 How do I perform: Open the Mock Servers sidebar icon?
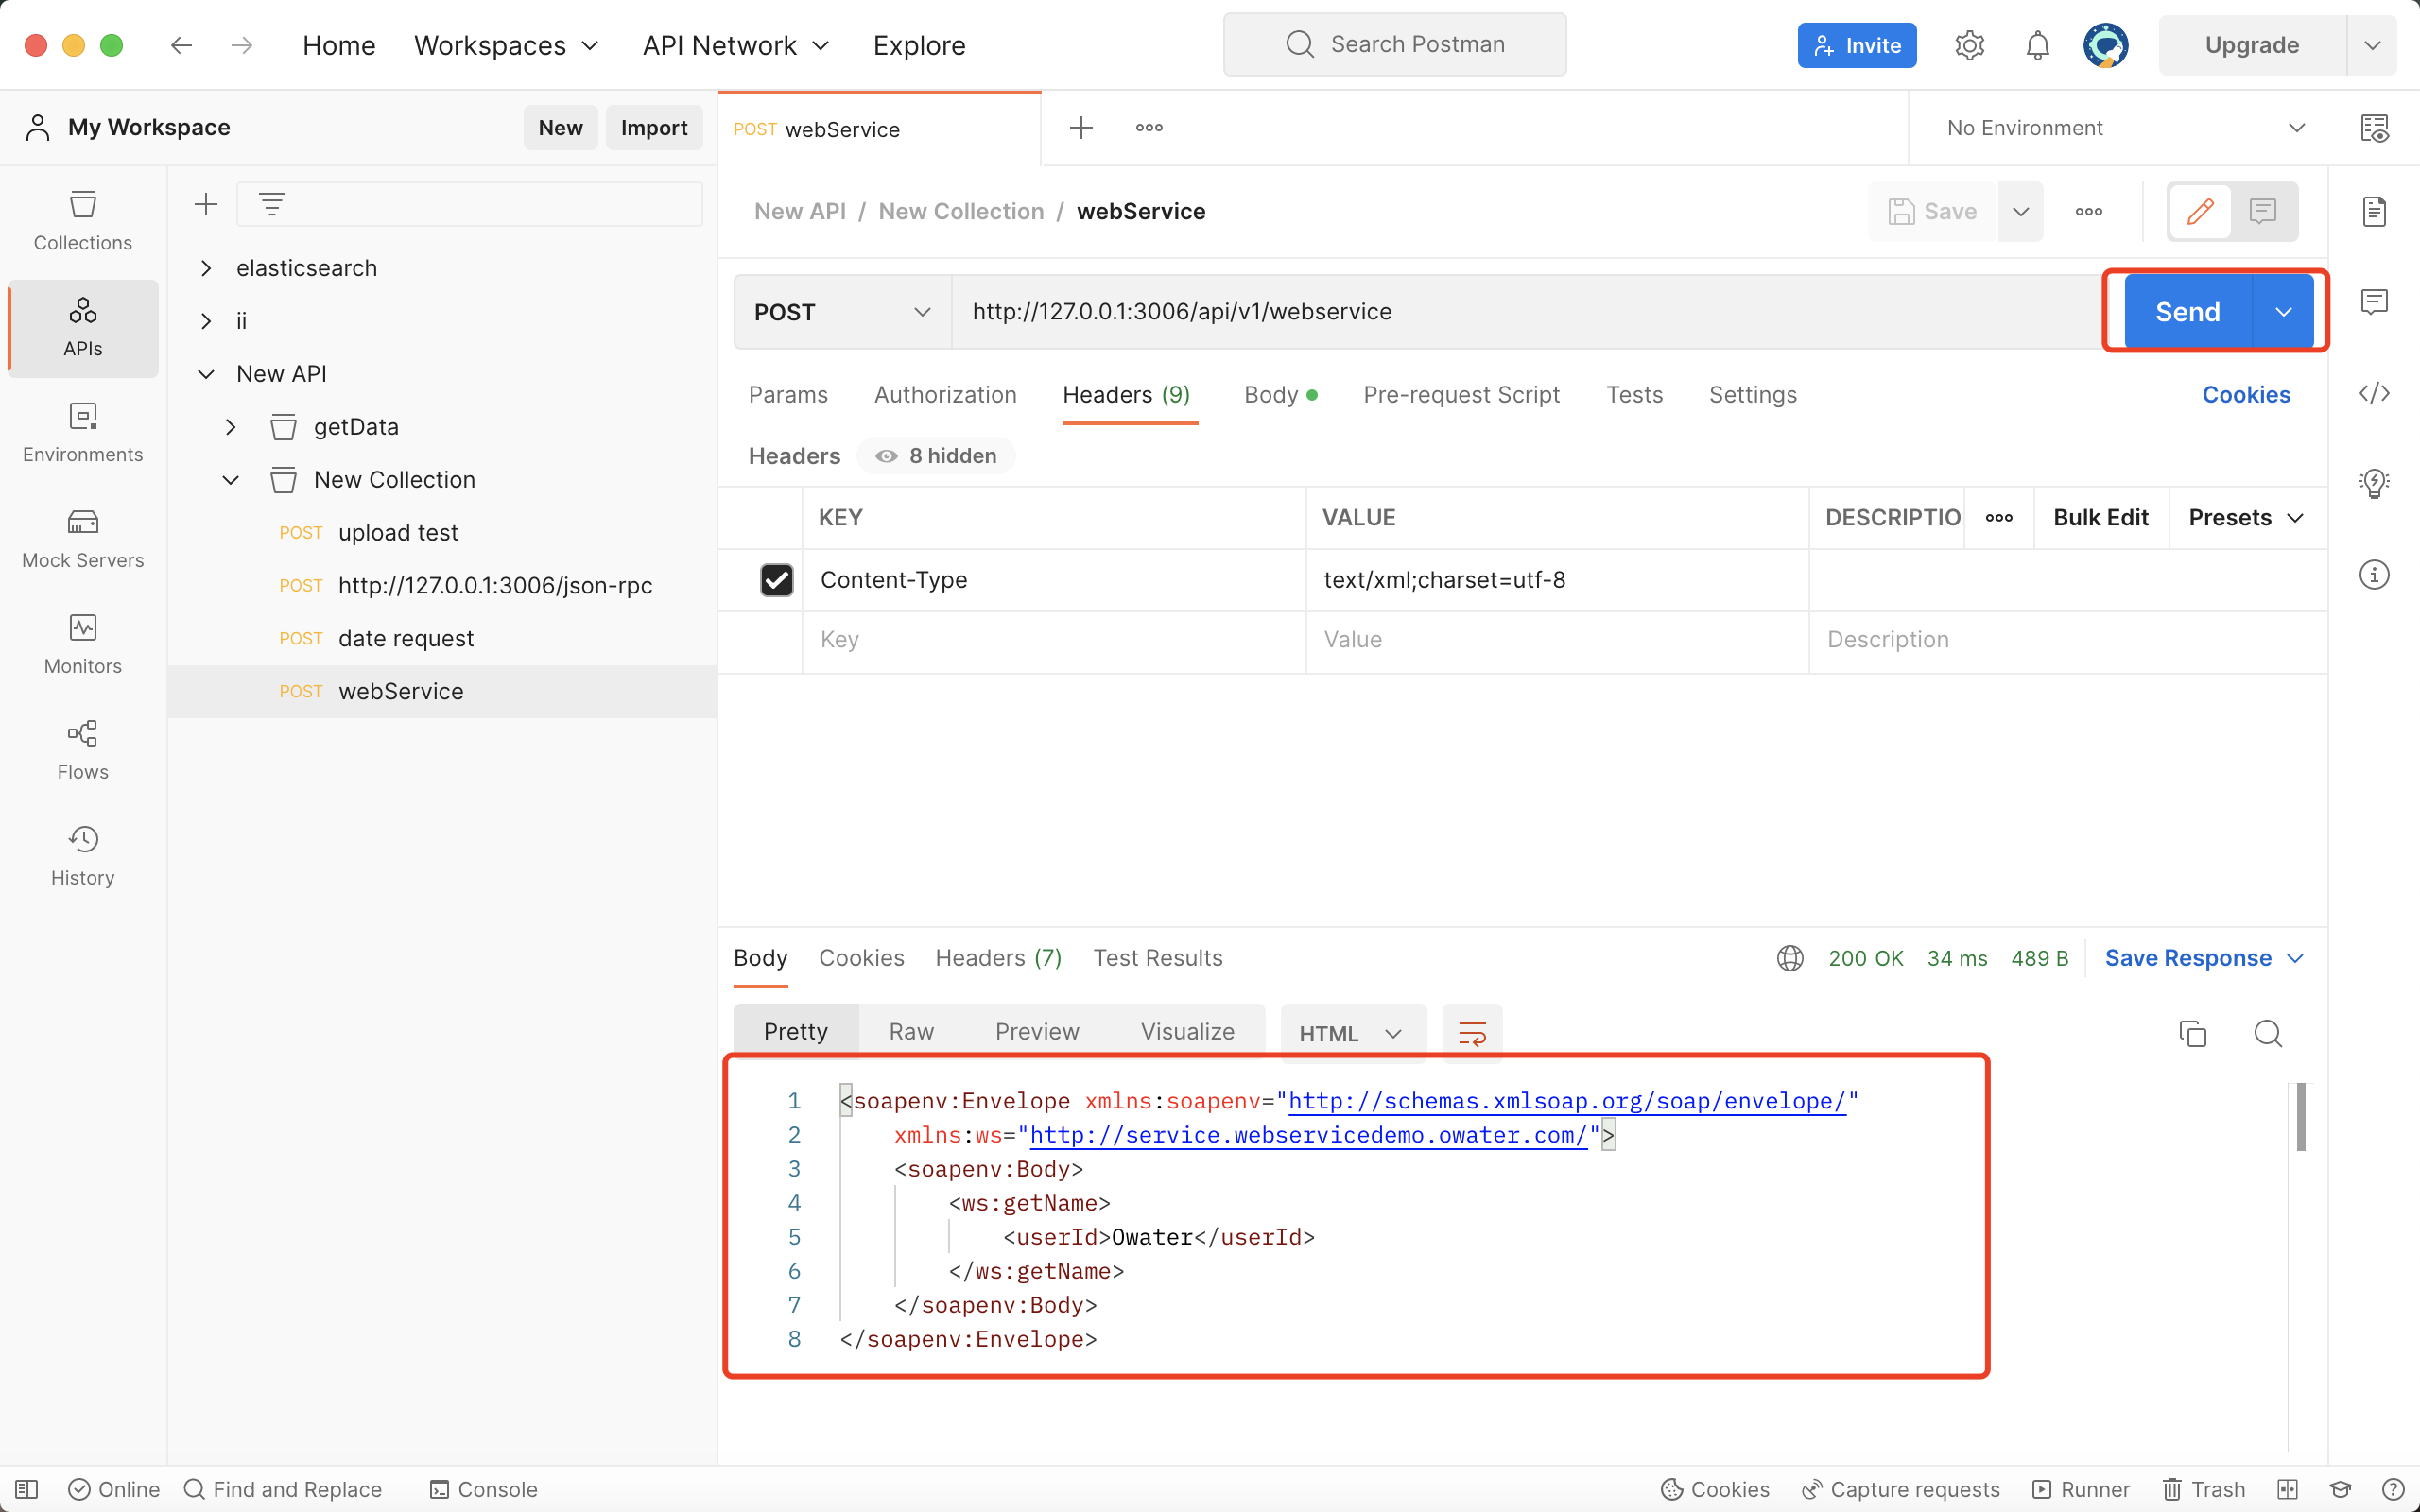[x=82, y=538]
